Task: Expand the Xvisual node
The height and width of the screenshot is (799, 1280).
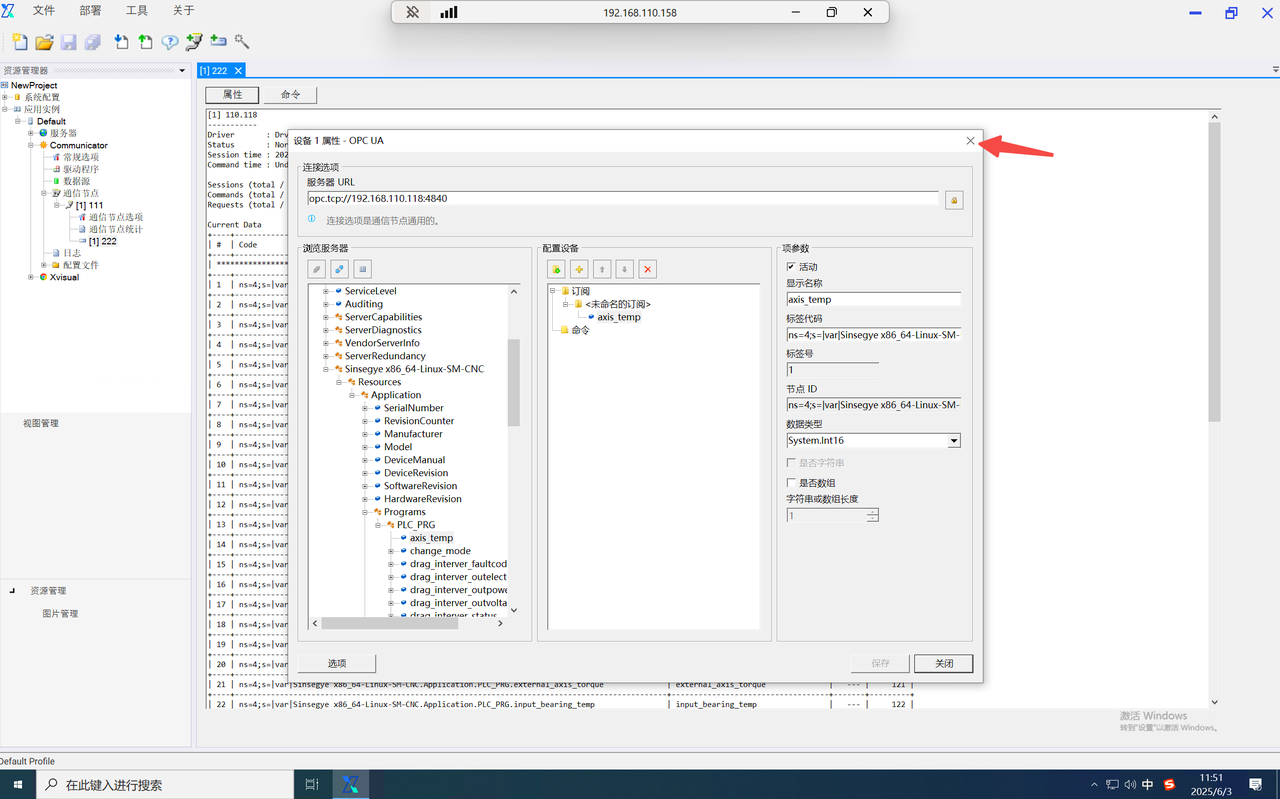Action: (x=31, y=277)
